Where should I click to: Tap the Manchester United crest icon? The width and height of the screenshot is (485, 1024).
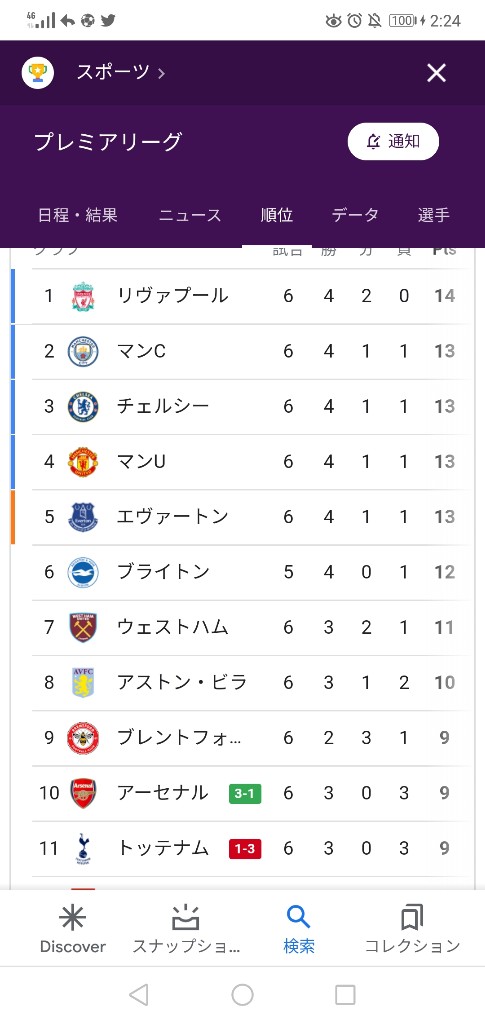click(83, 462)
